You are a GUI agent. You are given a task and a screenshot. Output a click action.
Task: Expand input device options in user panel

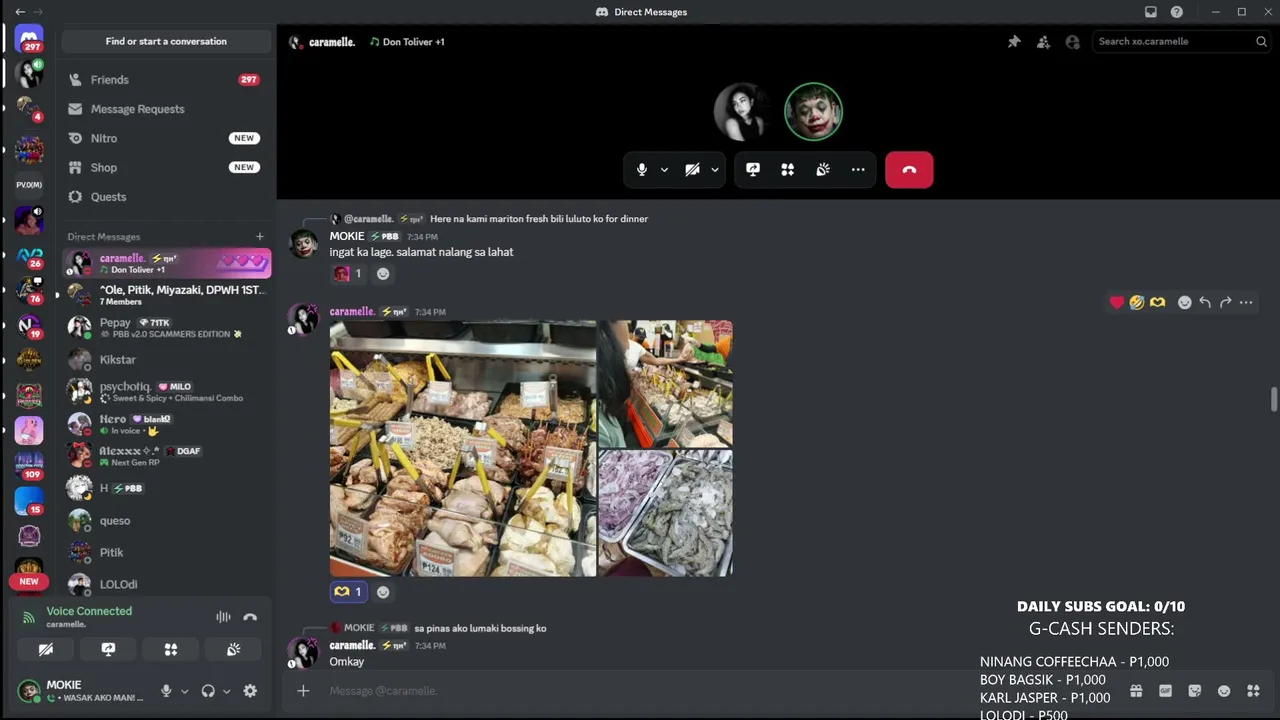pyautogui.click(x=184, y=691)
